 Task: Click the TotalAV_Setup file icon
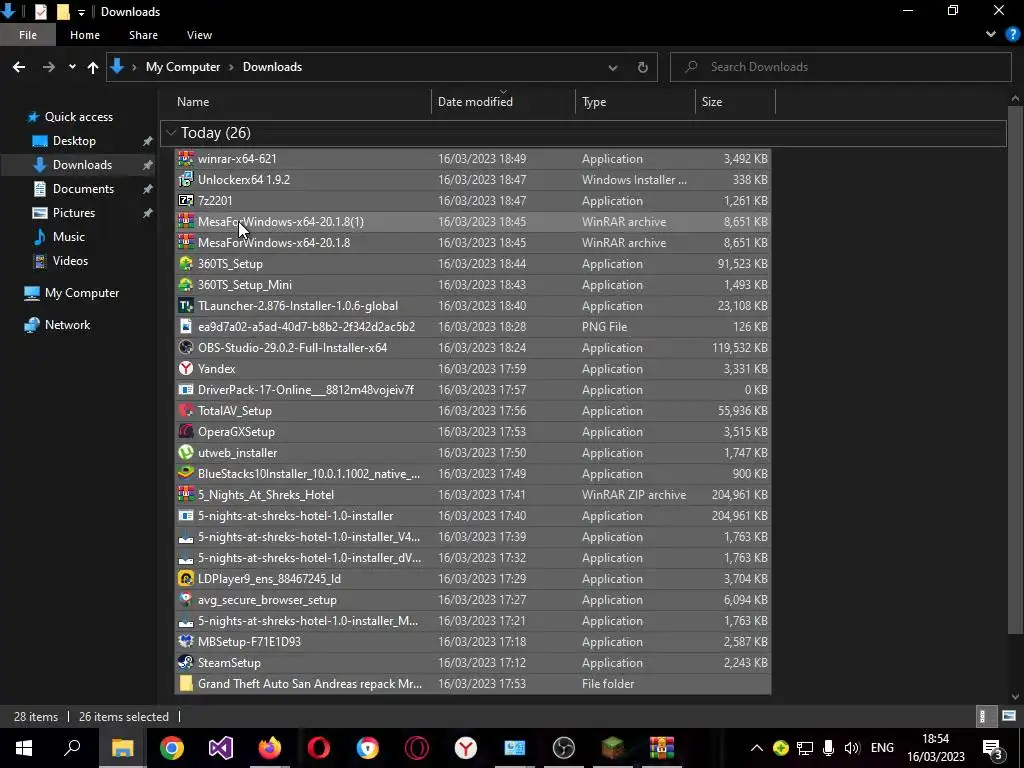click(186, 411)
